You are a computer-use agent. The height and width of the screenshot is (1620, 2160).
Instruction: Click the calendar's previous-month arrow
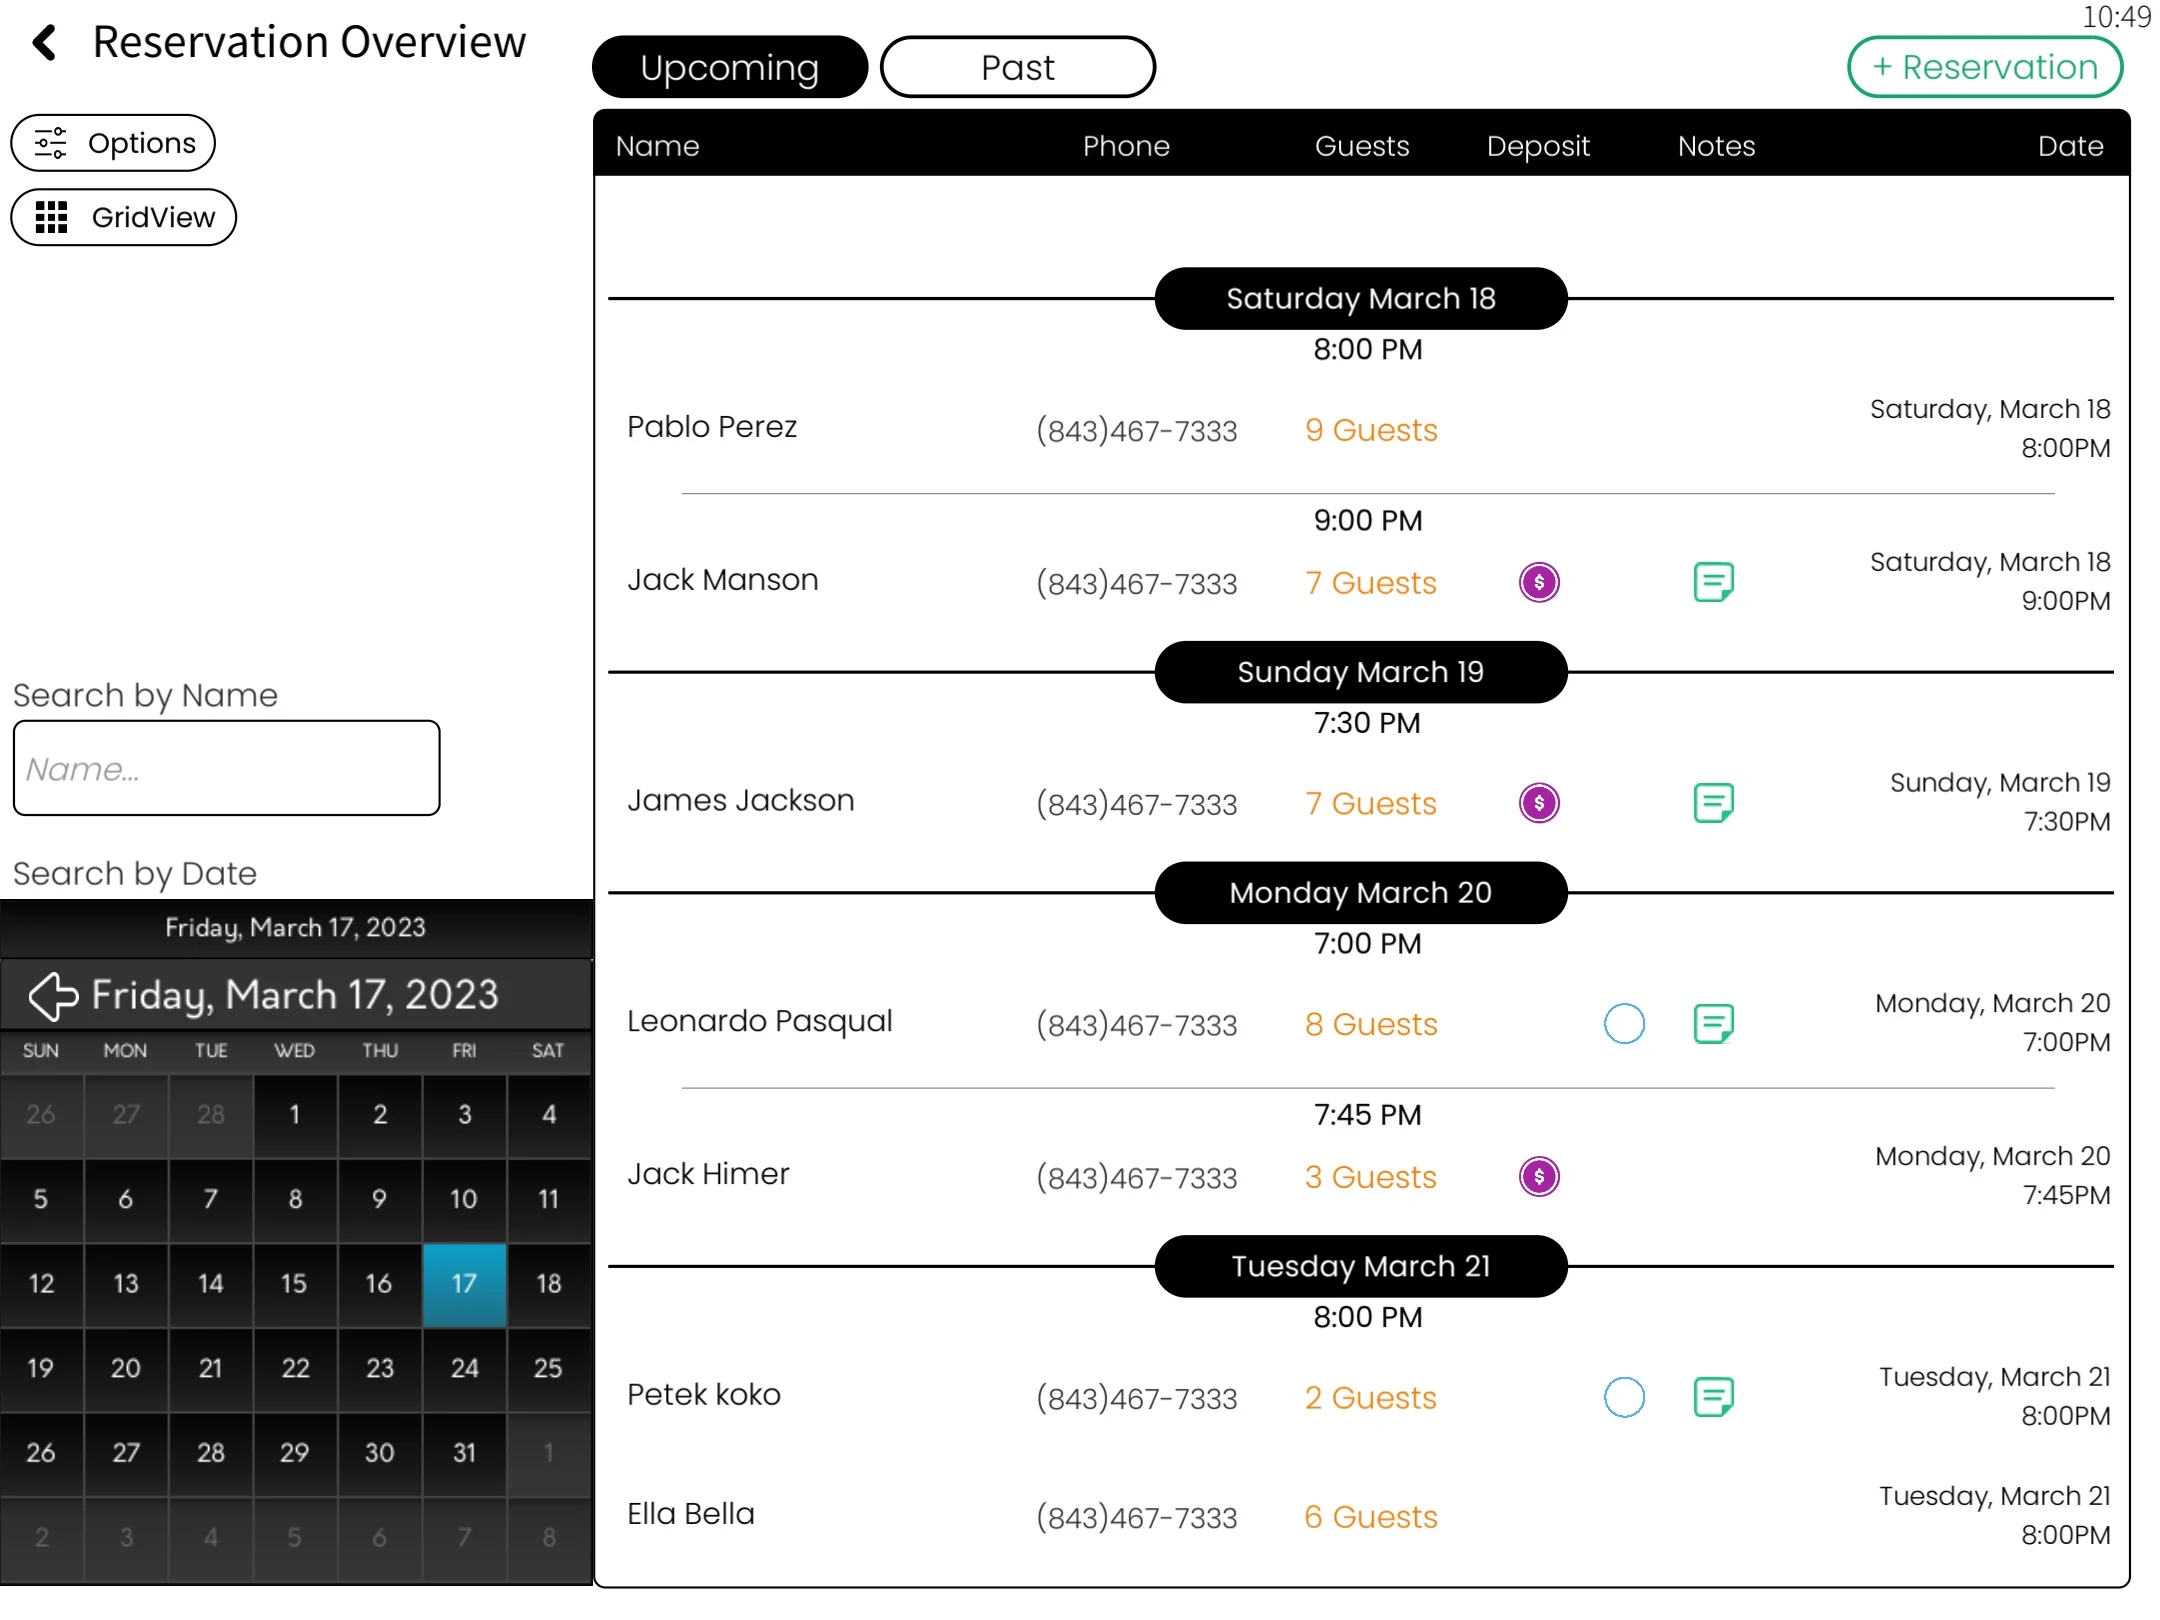(x=53, y=995)
